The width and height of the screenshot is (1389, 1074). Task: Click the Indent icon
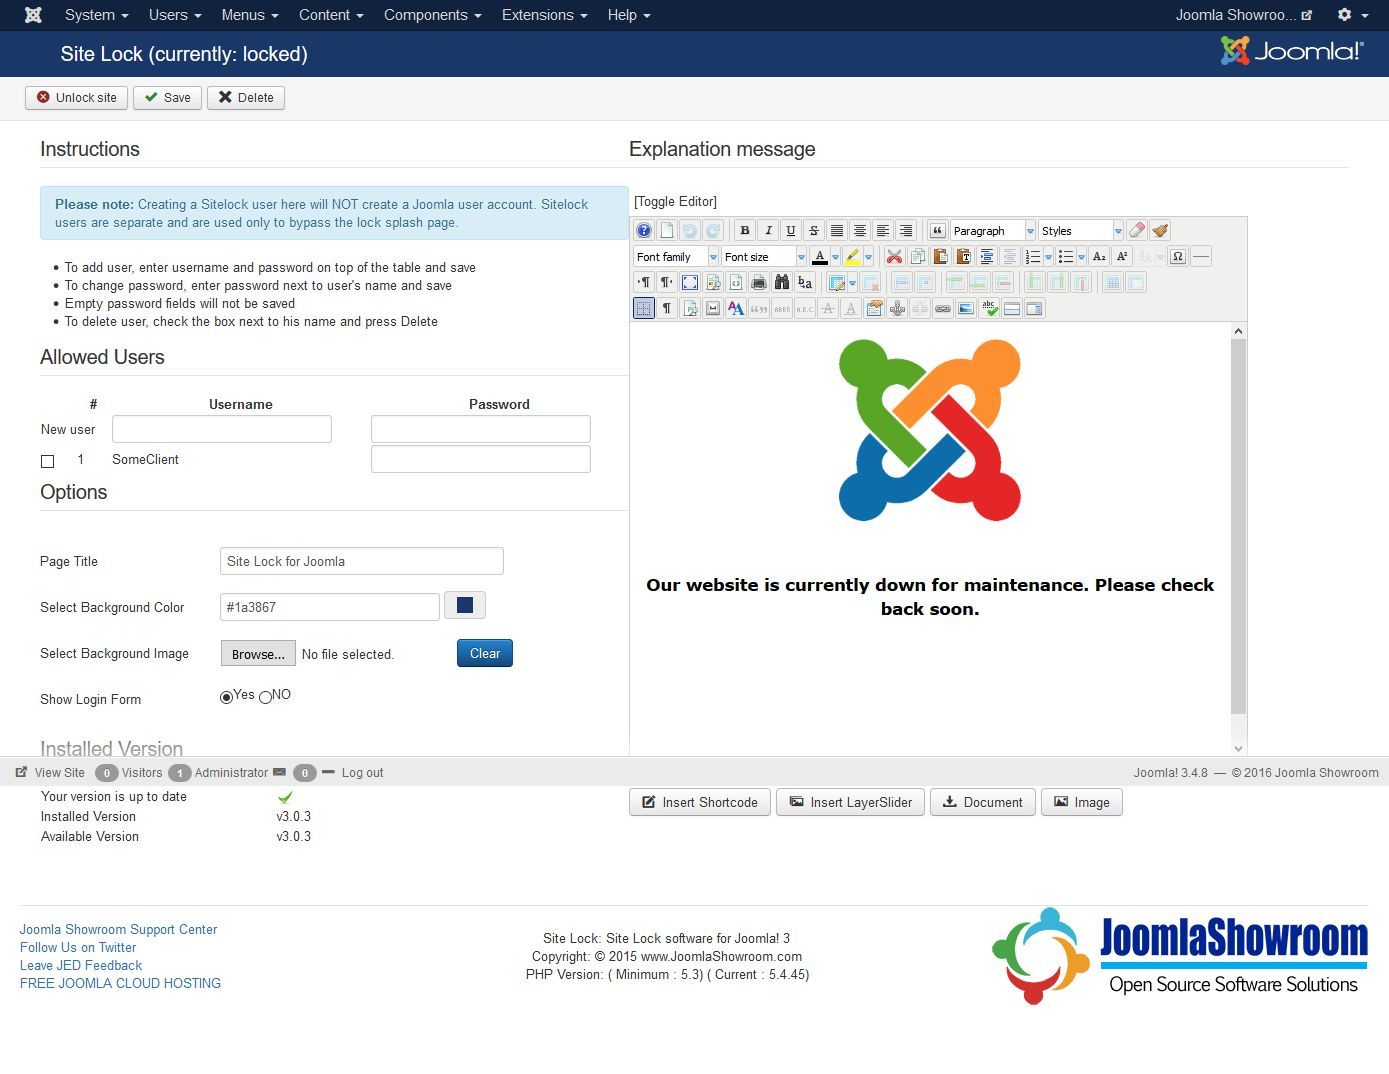tap(987, 257)
